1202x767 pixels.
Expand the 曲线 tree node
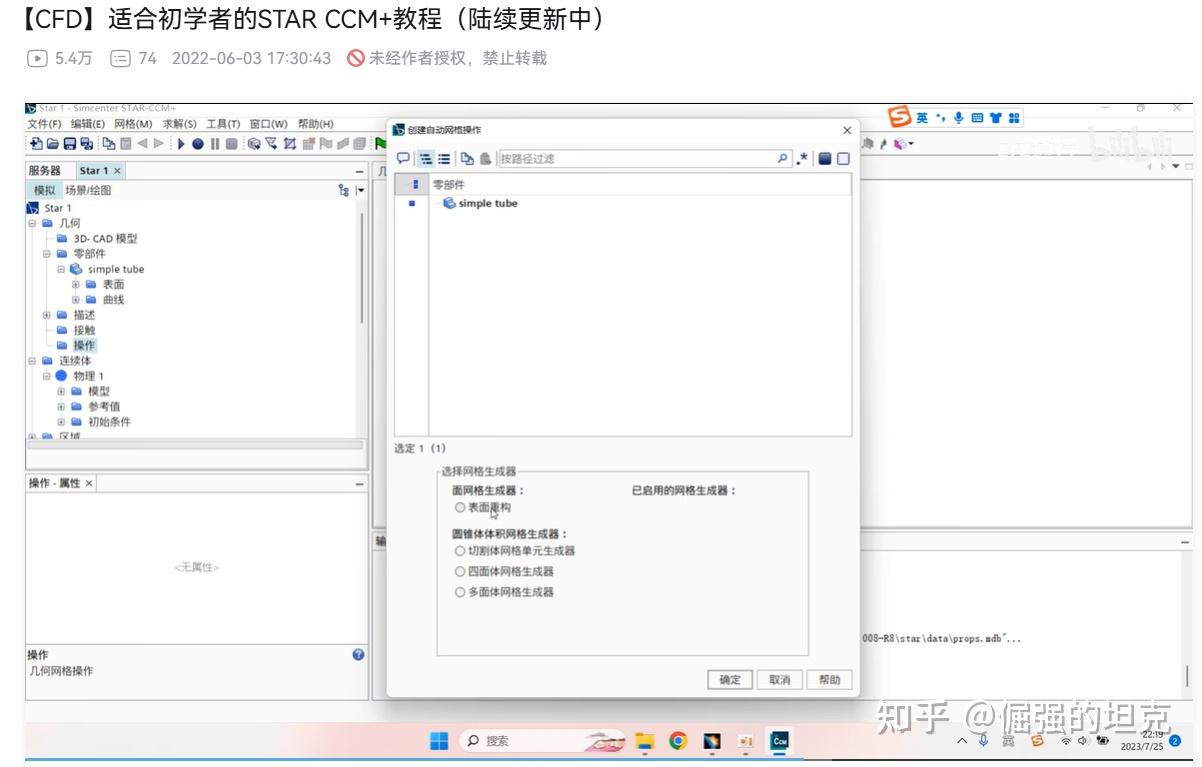click(75, 300)
